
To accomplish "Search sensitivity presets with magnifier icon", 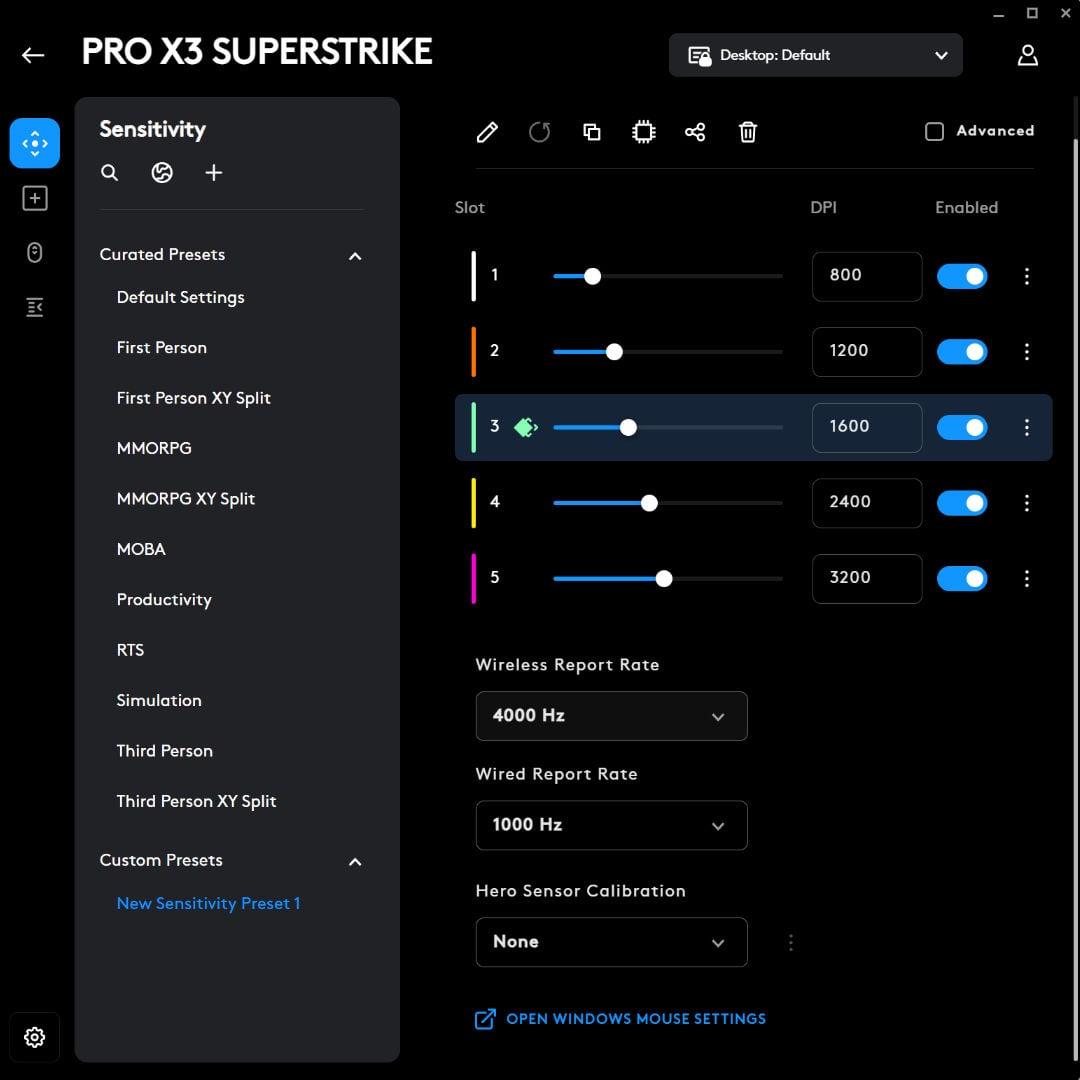I will pyautogui.click(x=110, y=172).
